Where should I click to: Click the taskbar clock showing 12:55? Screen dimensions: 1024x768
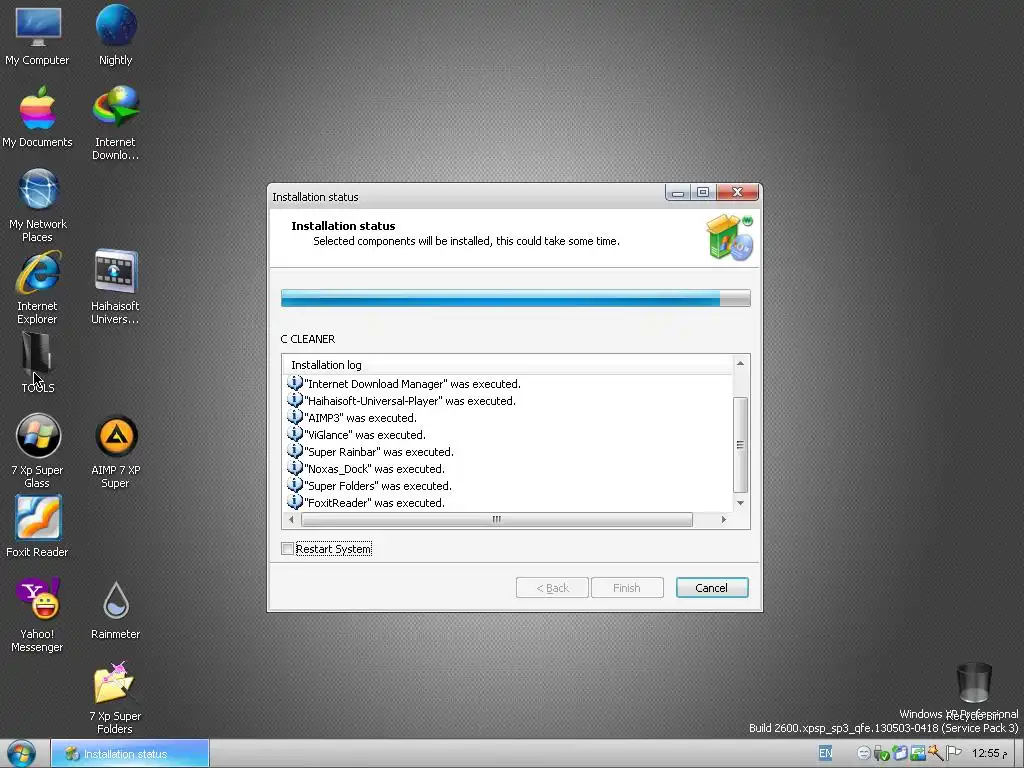click(989, 754)
